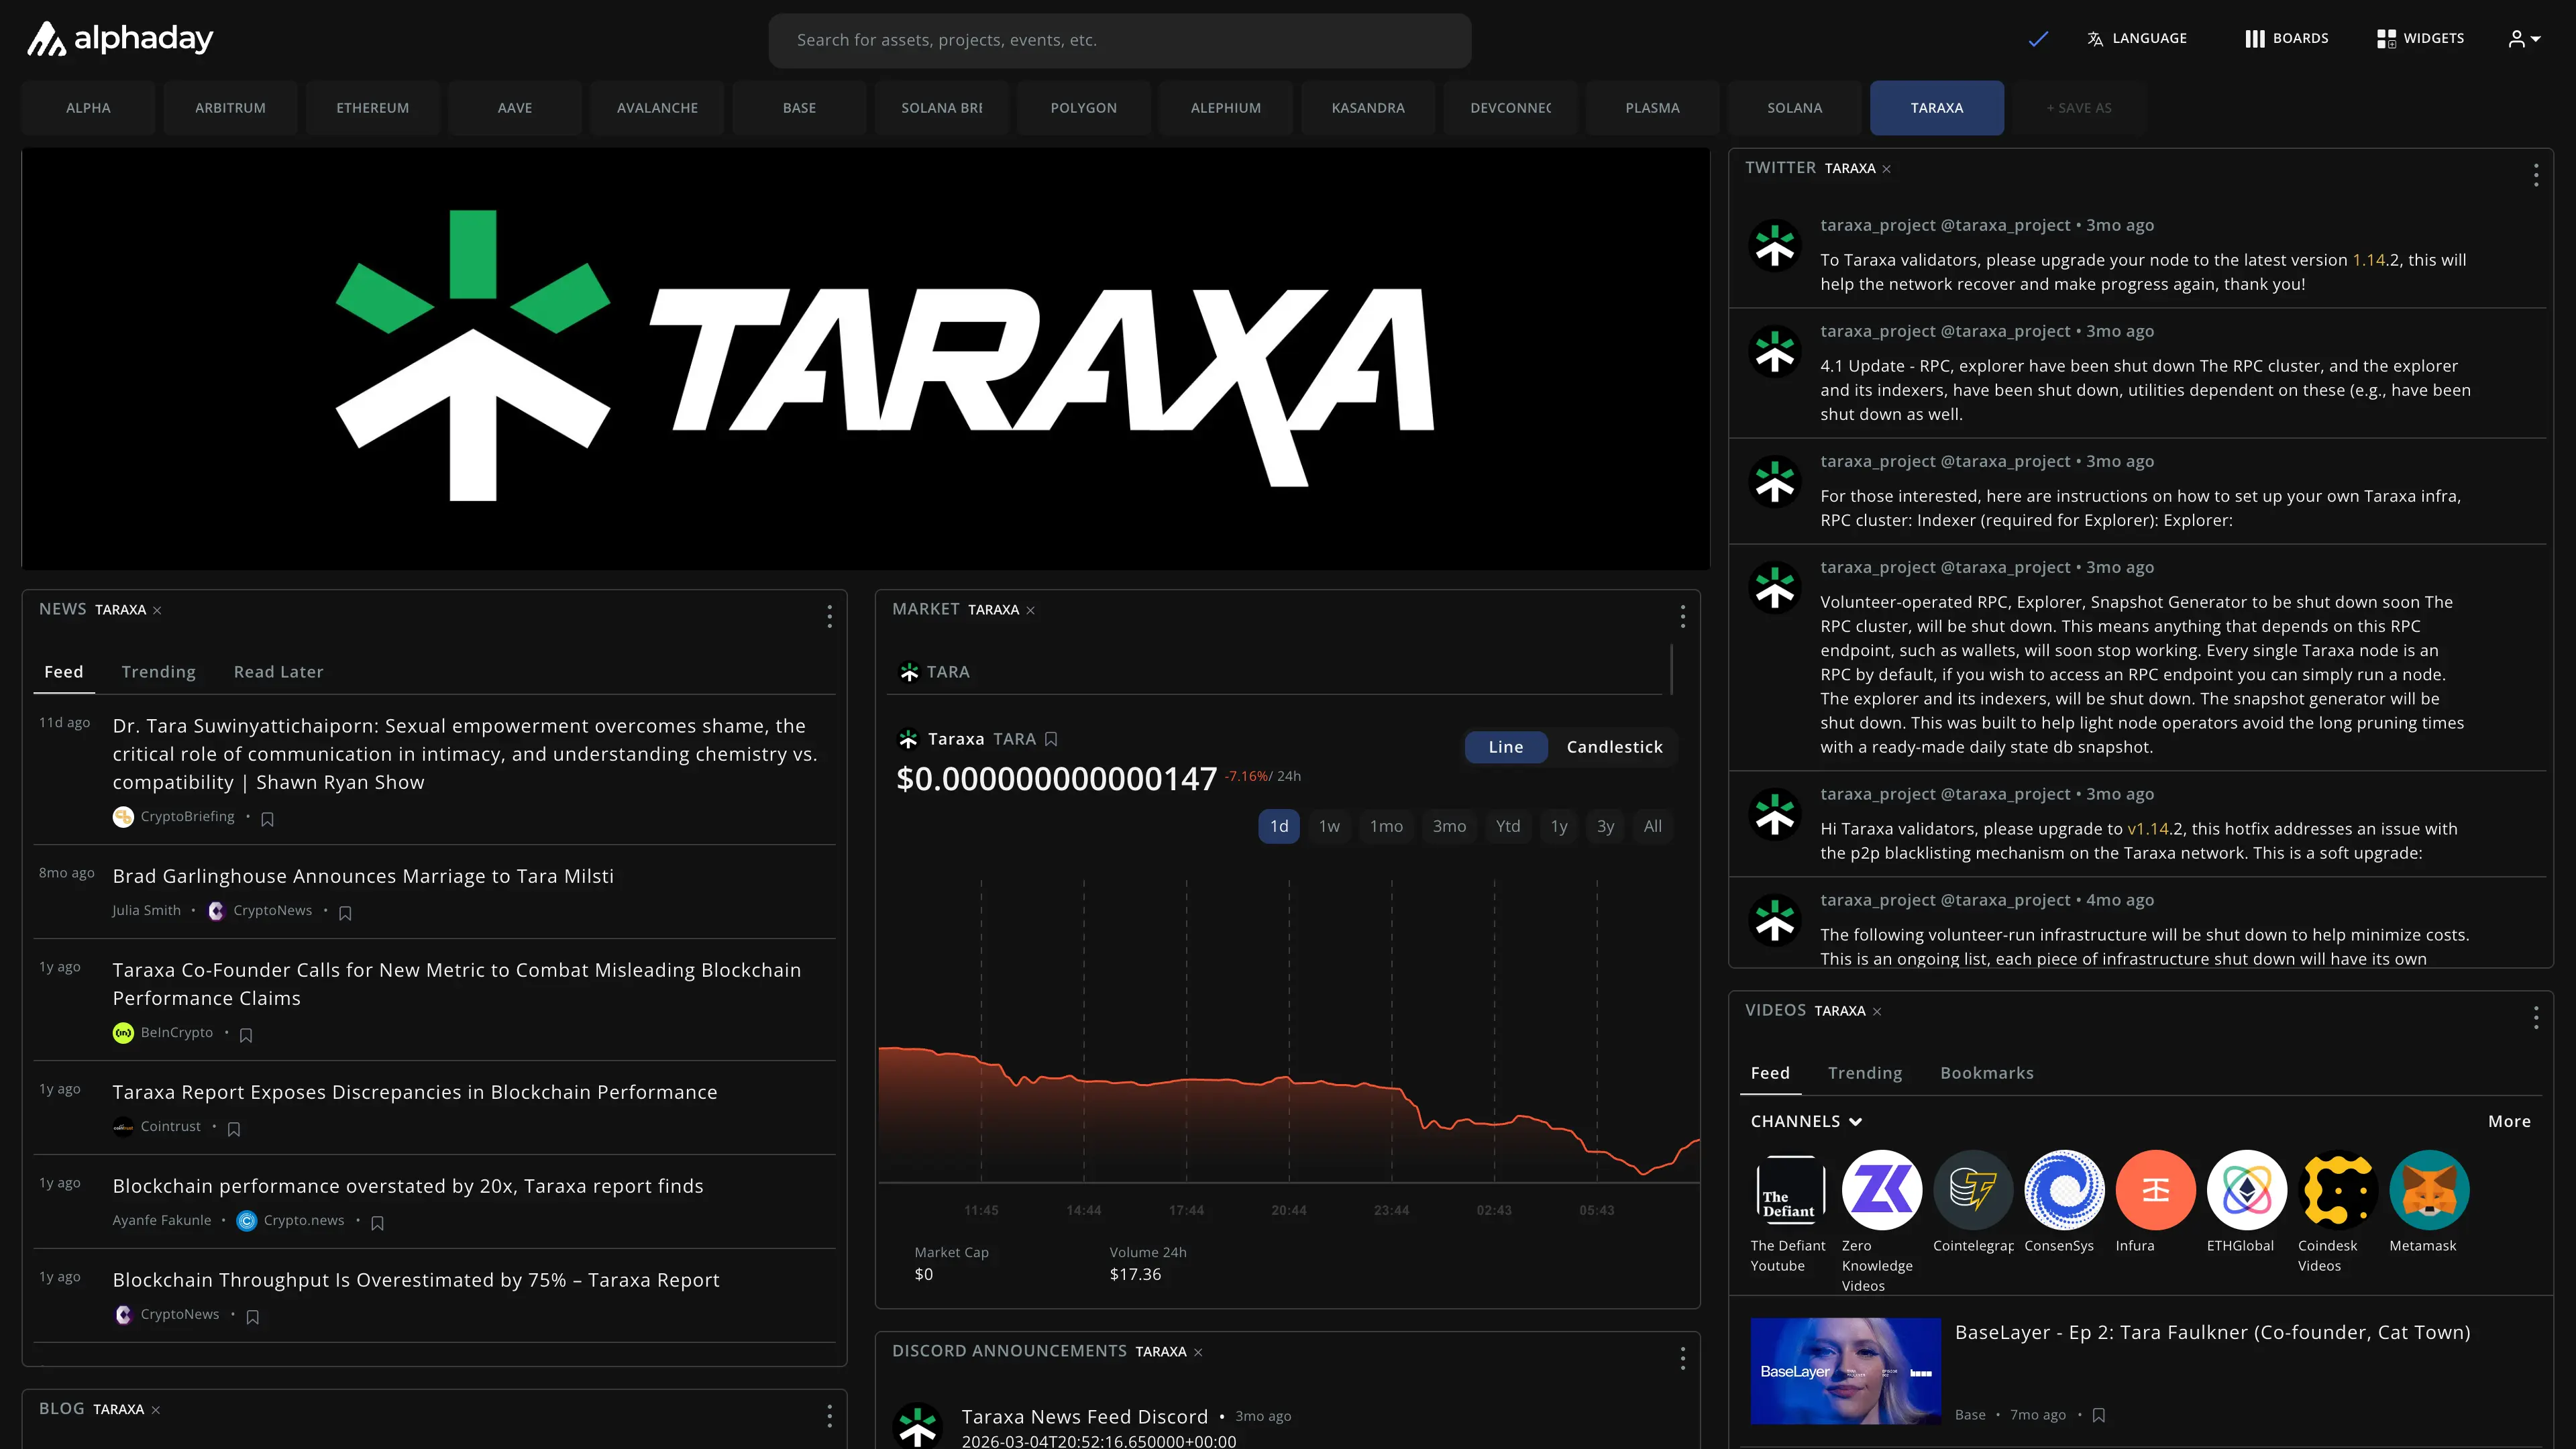
Task: Select Infura channel icon
Action: [x=2155, y=1190]
